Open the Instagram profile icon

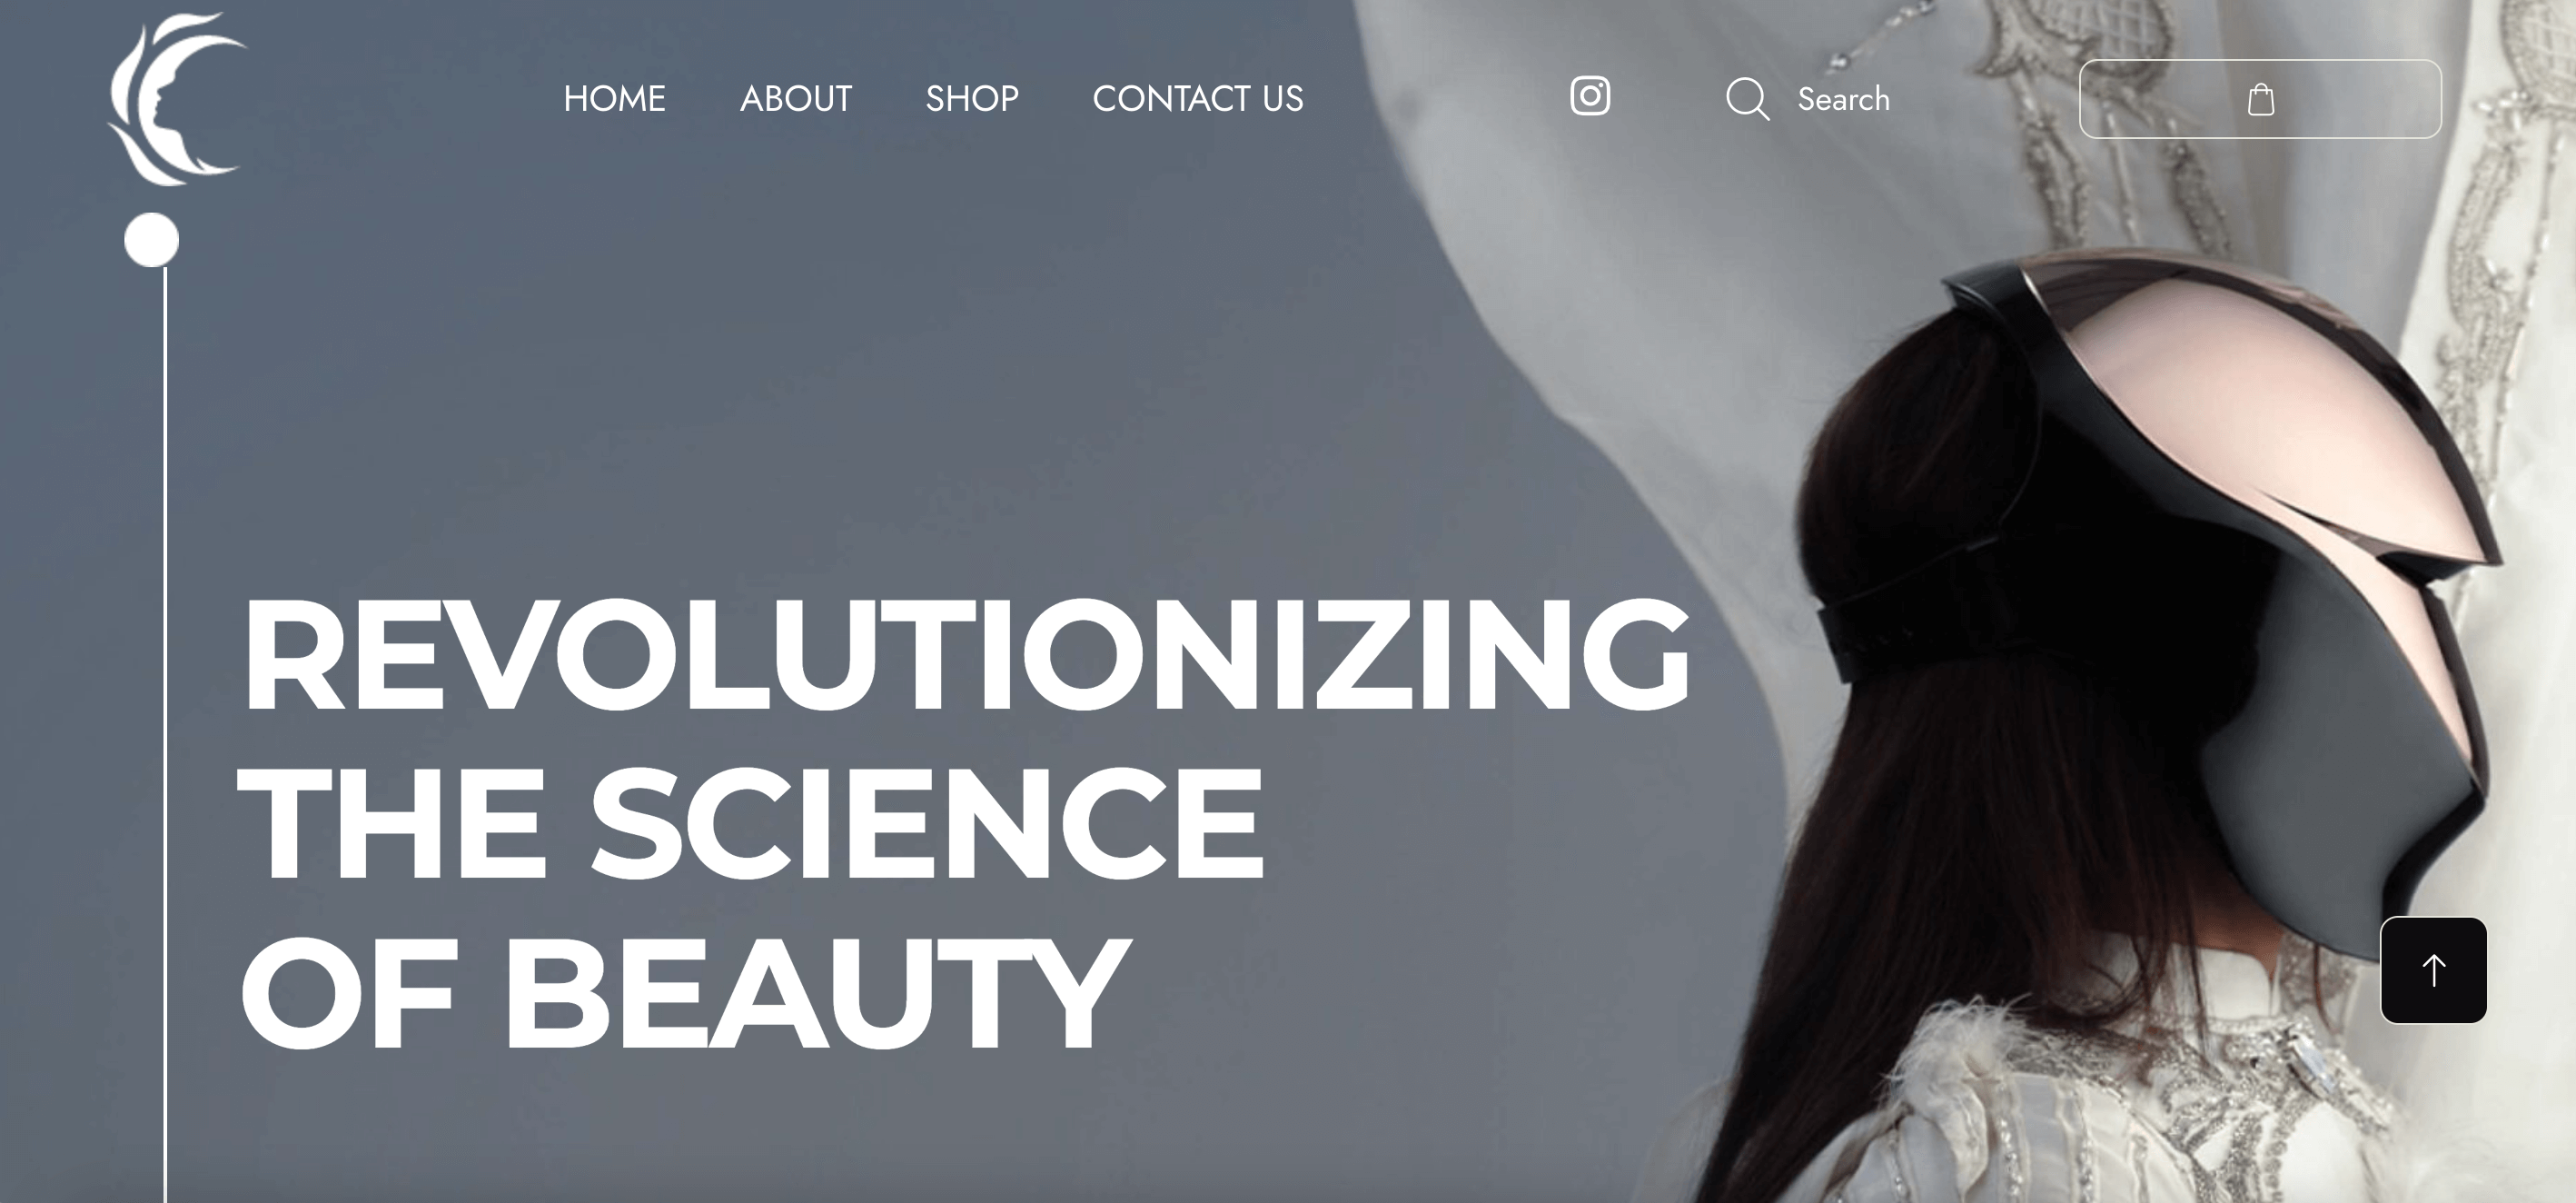(1590, 96)
